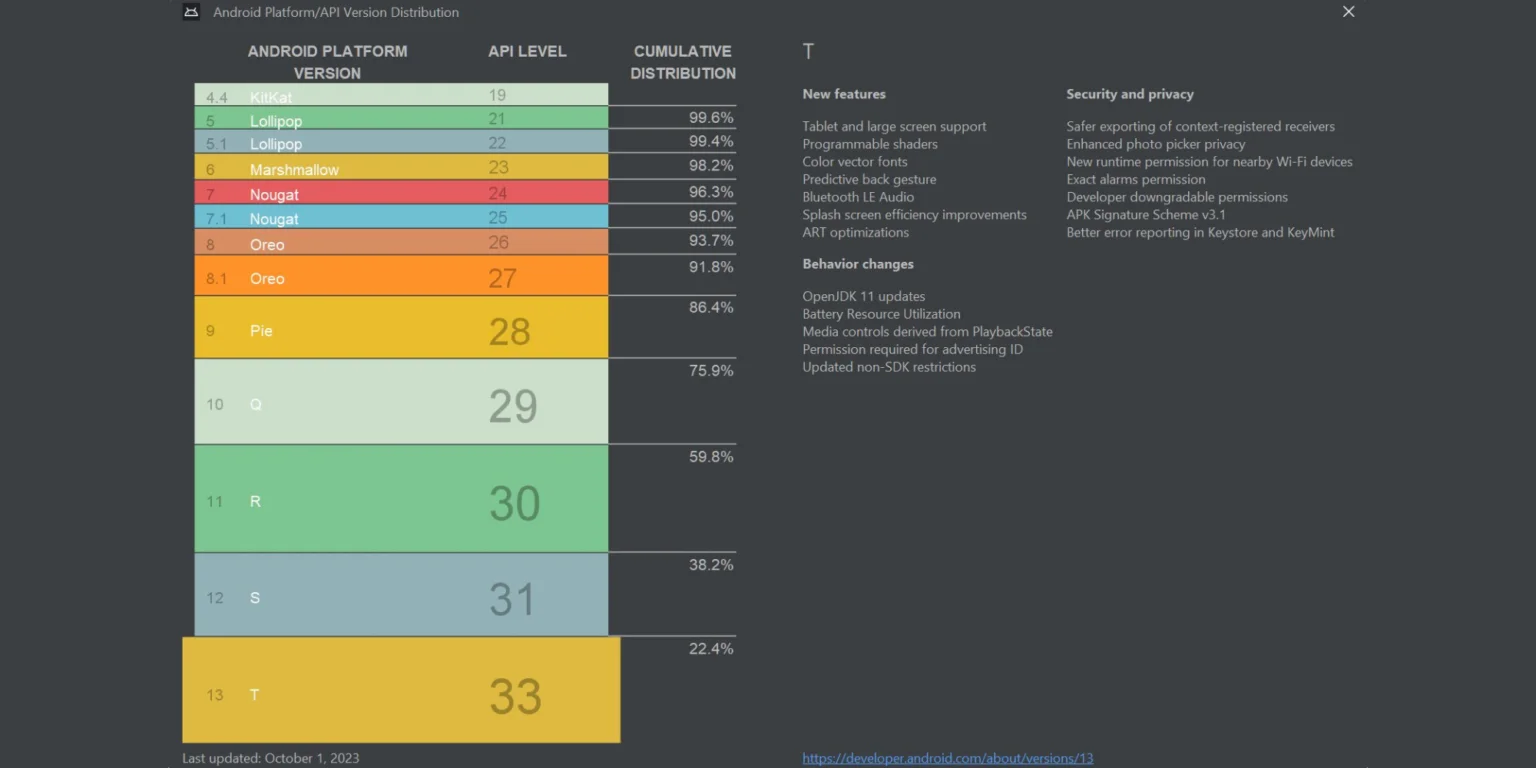Click the 96.3% cumulative distribution value
1536x768 pixels.
(711, 191)
